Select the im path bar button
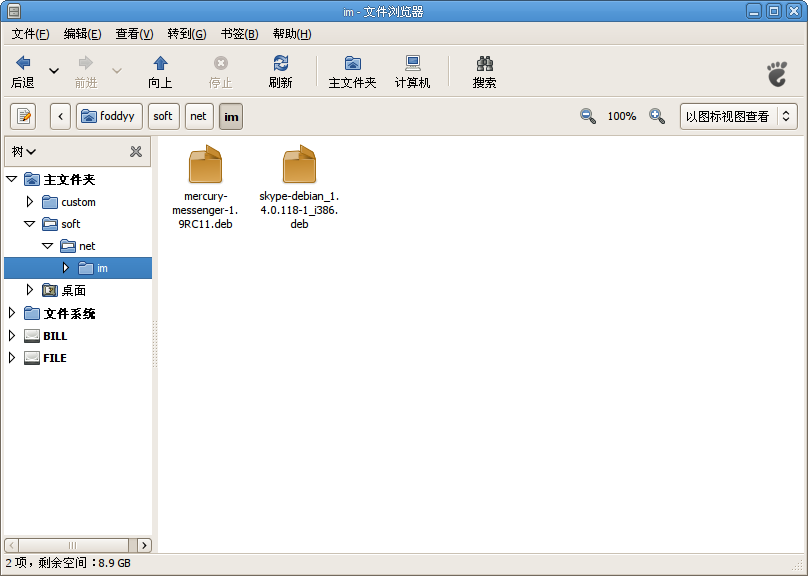This screenshot has height=576, width=808. (x=231, y=116)
